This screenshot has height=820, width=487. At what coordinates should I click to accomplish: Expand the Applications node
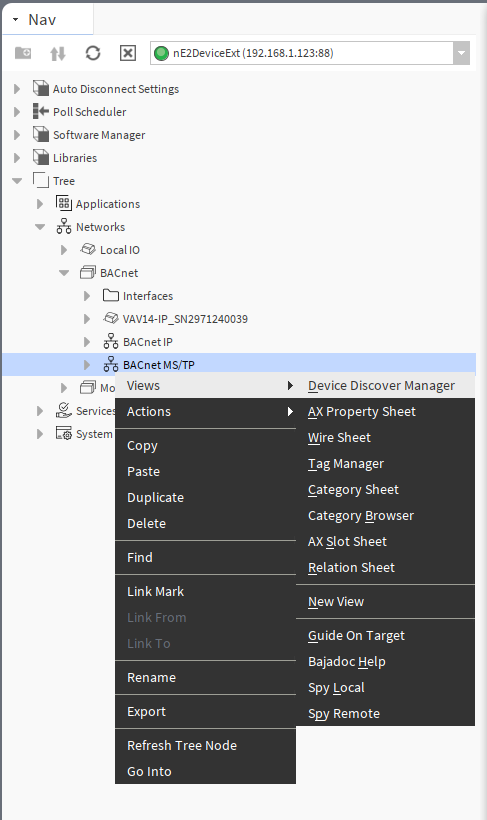(40, 204)
